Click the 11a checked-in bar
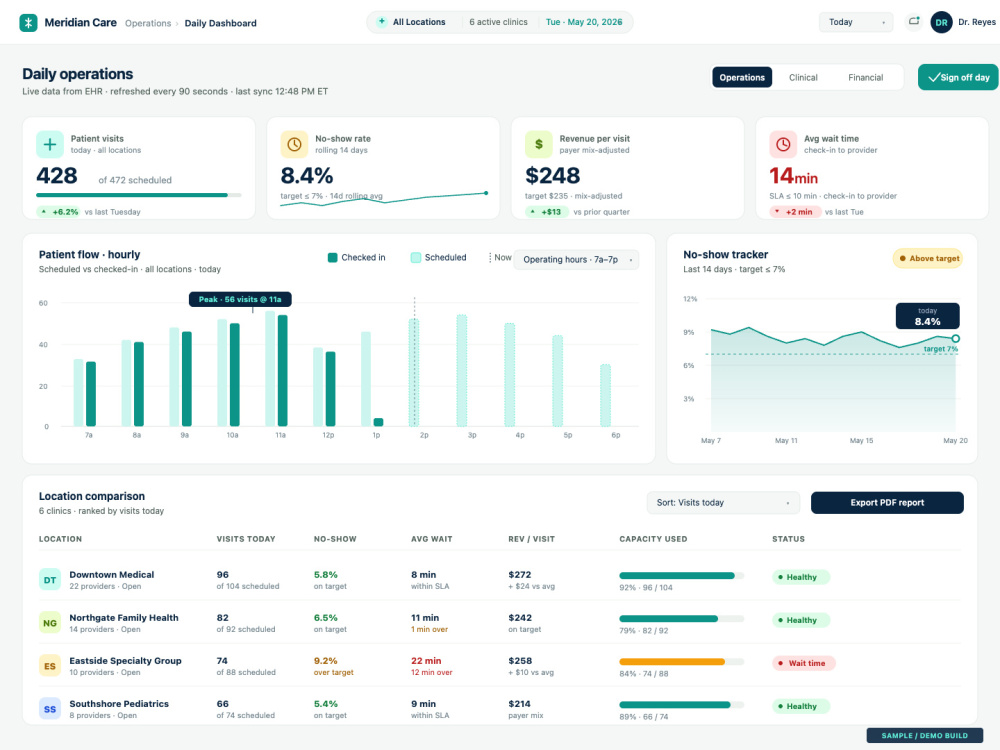1000x750 pixels. 283,371
